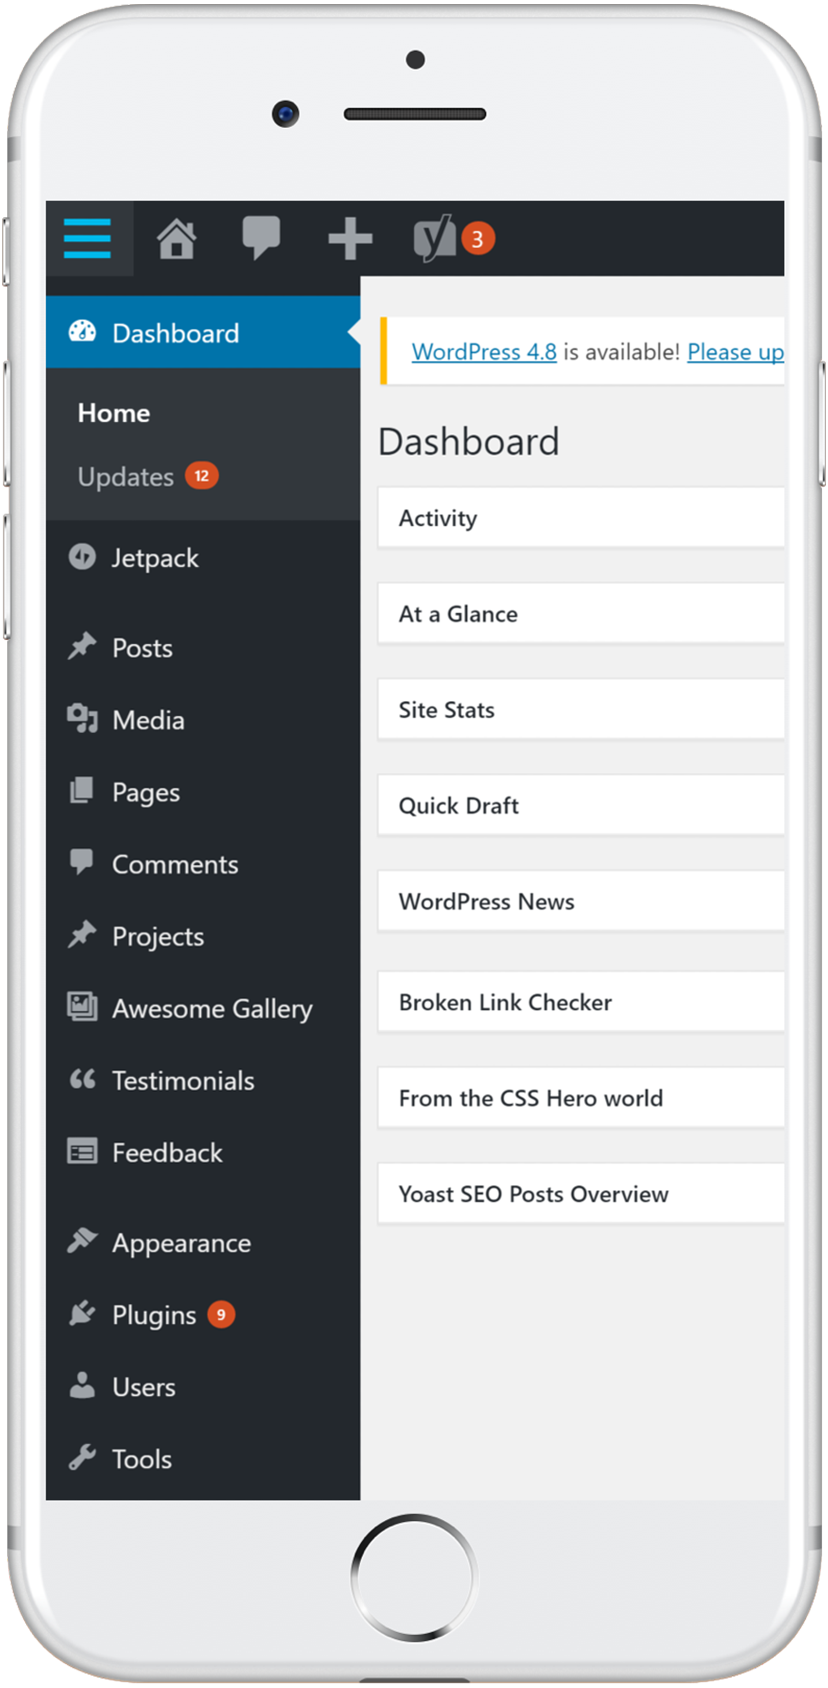
Task: Open Yoast SEO icon with 3 notifications
Action: click(454, 239)
